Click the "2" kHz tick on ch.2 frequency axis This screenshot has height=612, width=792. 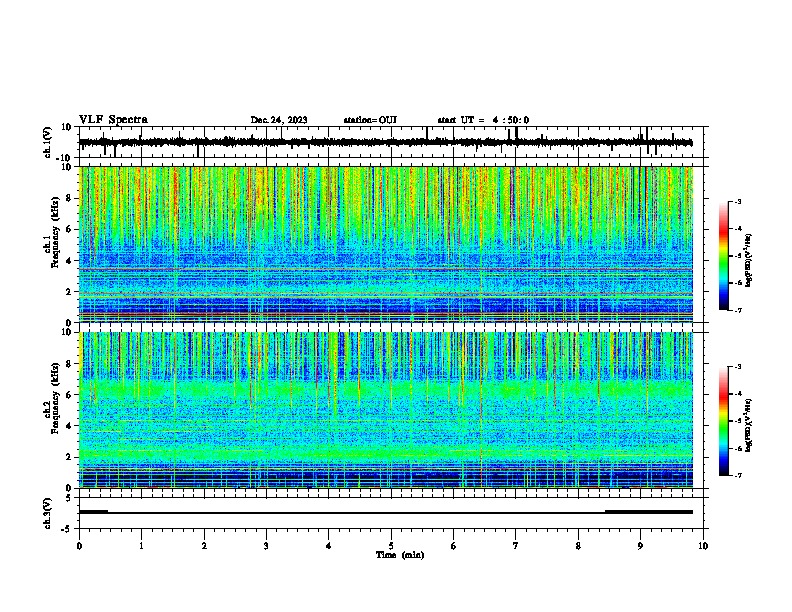[x=69, y=457]
